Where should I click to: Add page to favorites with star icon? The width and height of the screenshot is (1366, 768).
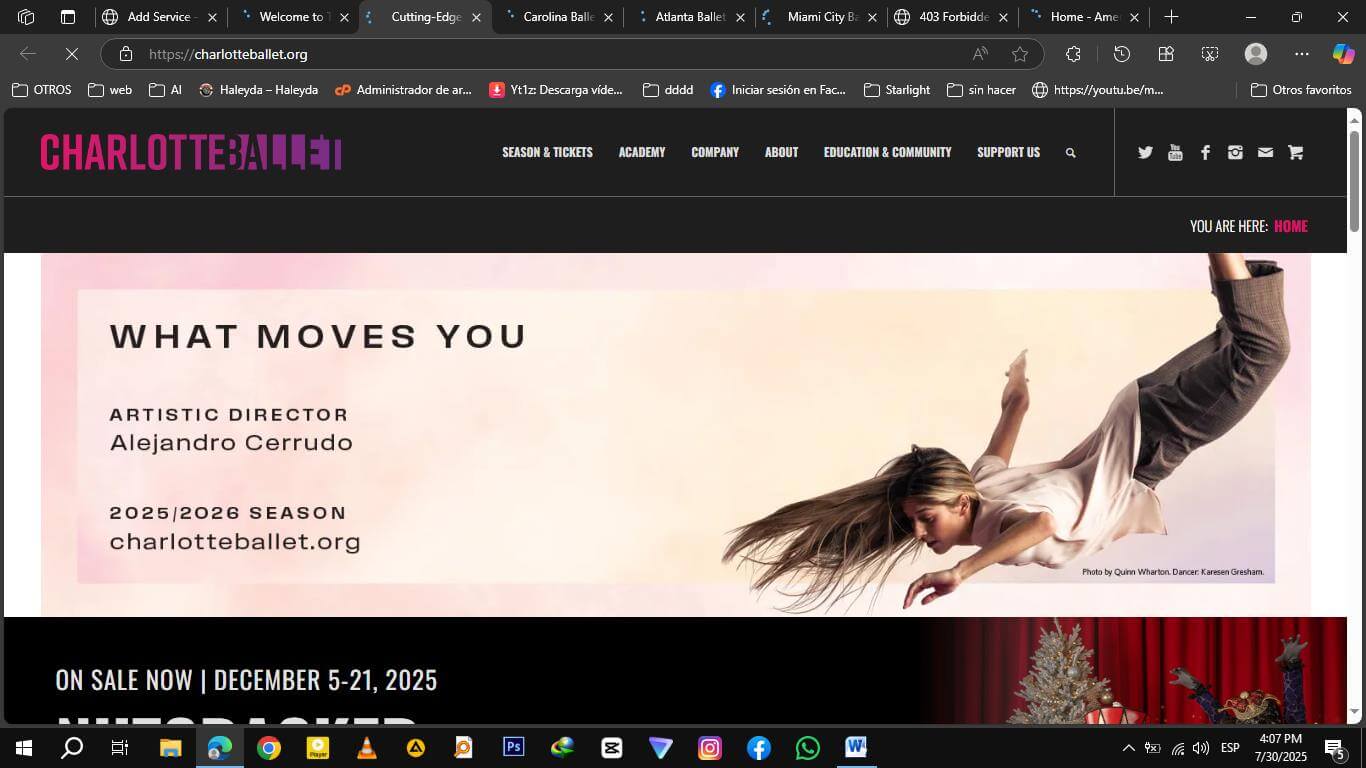(1019, 54)
